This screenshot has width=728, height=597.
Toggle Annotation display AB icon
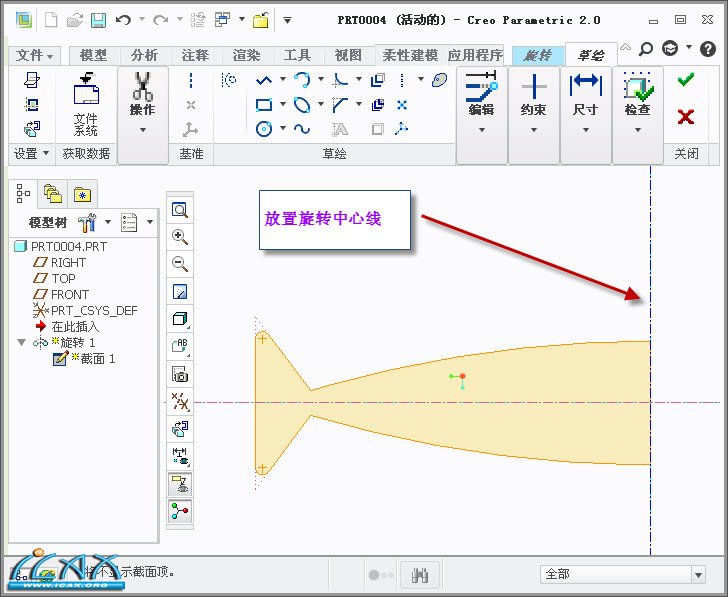click(180, 346)
